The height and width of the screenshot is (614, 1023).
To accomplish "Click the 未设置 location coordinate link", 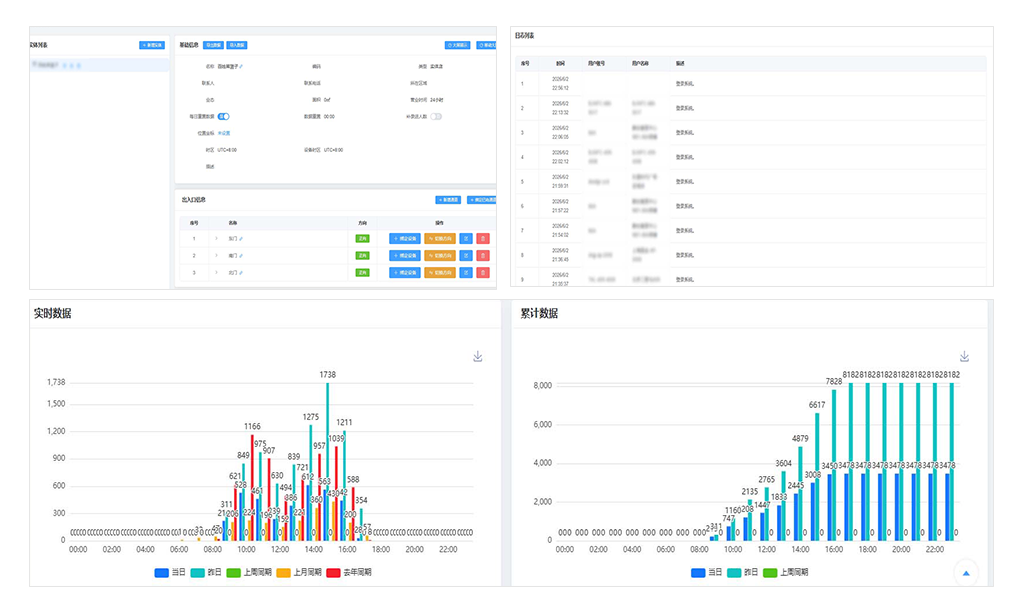I will point(224,133).
